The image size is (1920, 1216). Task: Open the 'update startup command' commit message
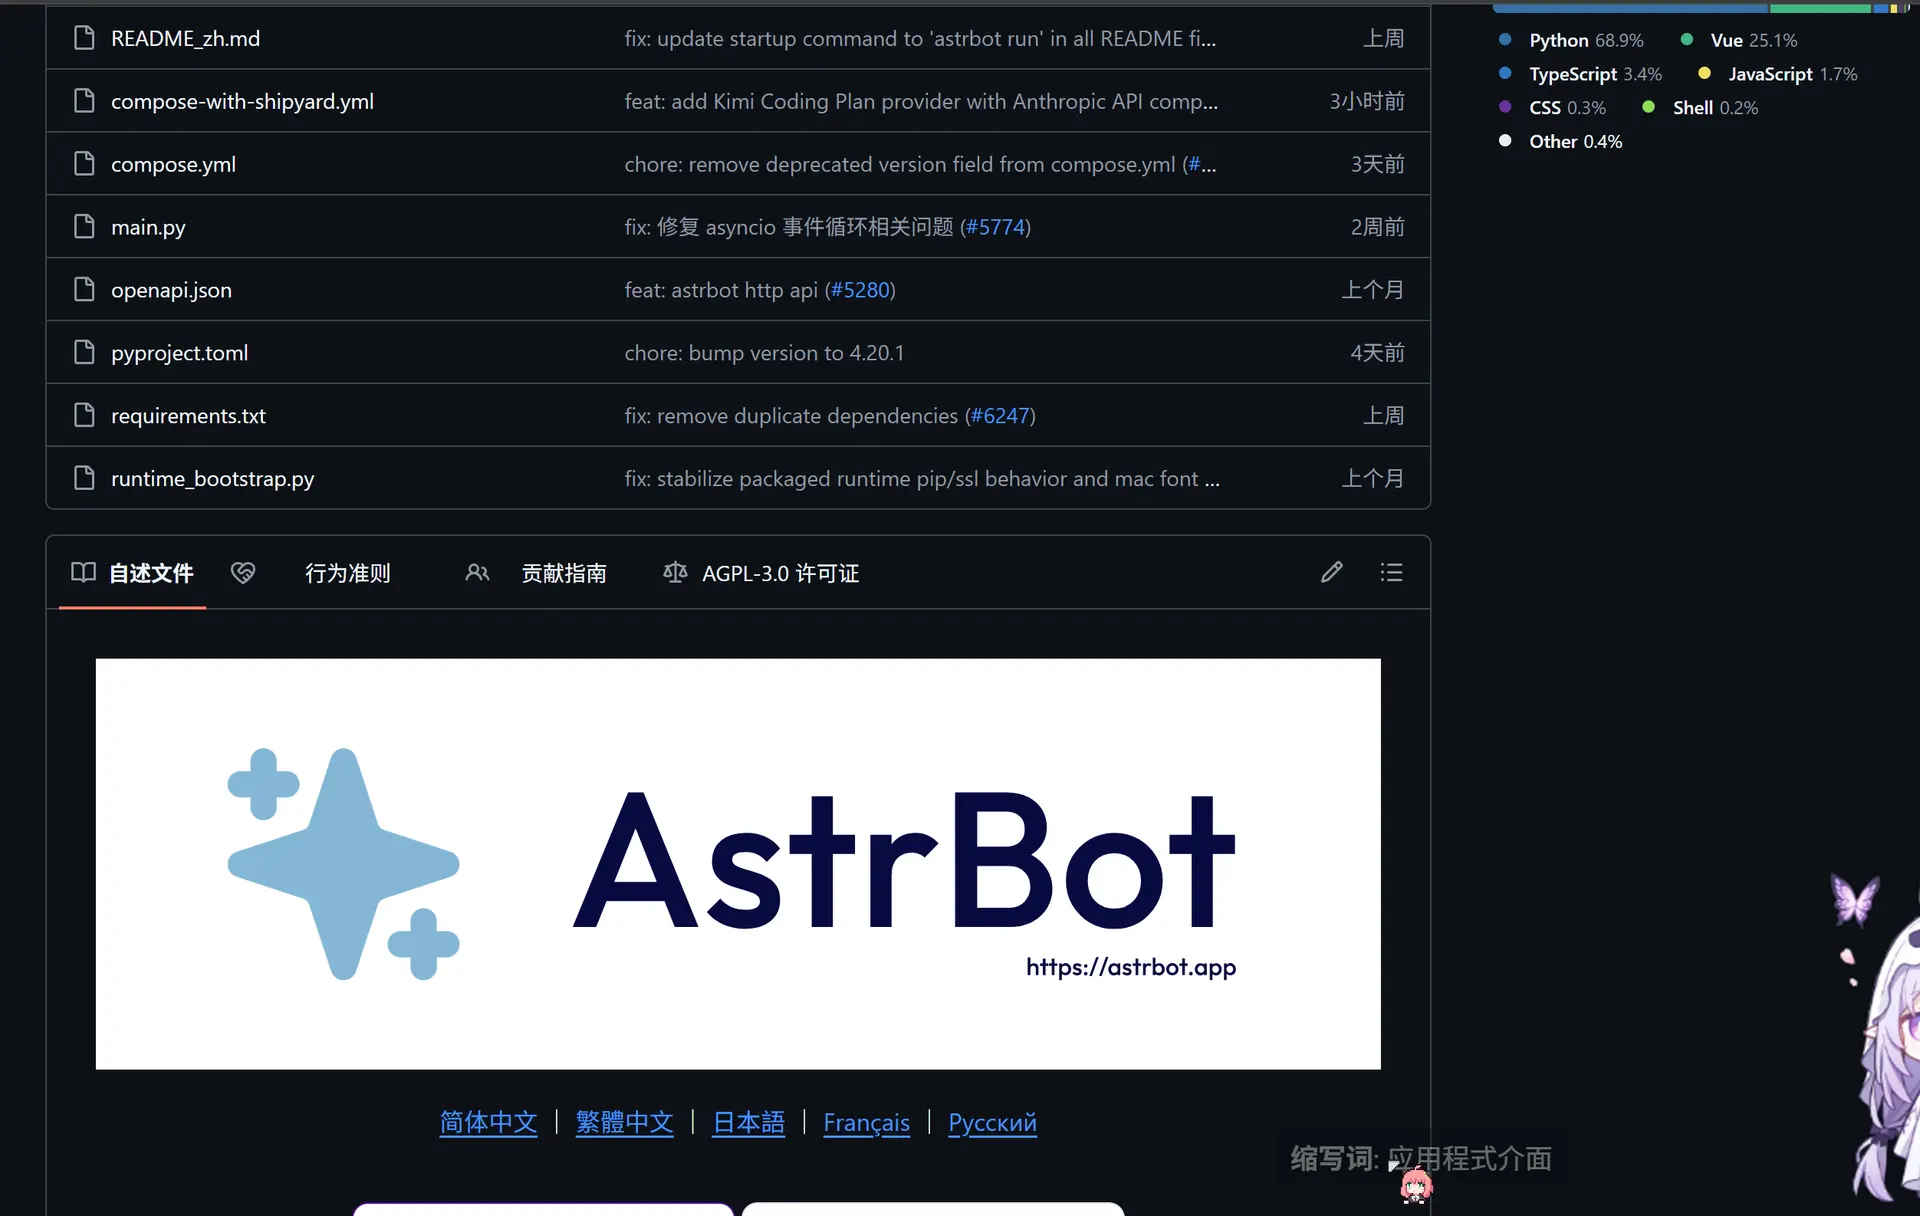point(920,38)
